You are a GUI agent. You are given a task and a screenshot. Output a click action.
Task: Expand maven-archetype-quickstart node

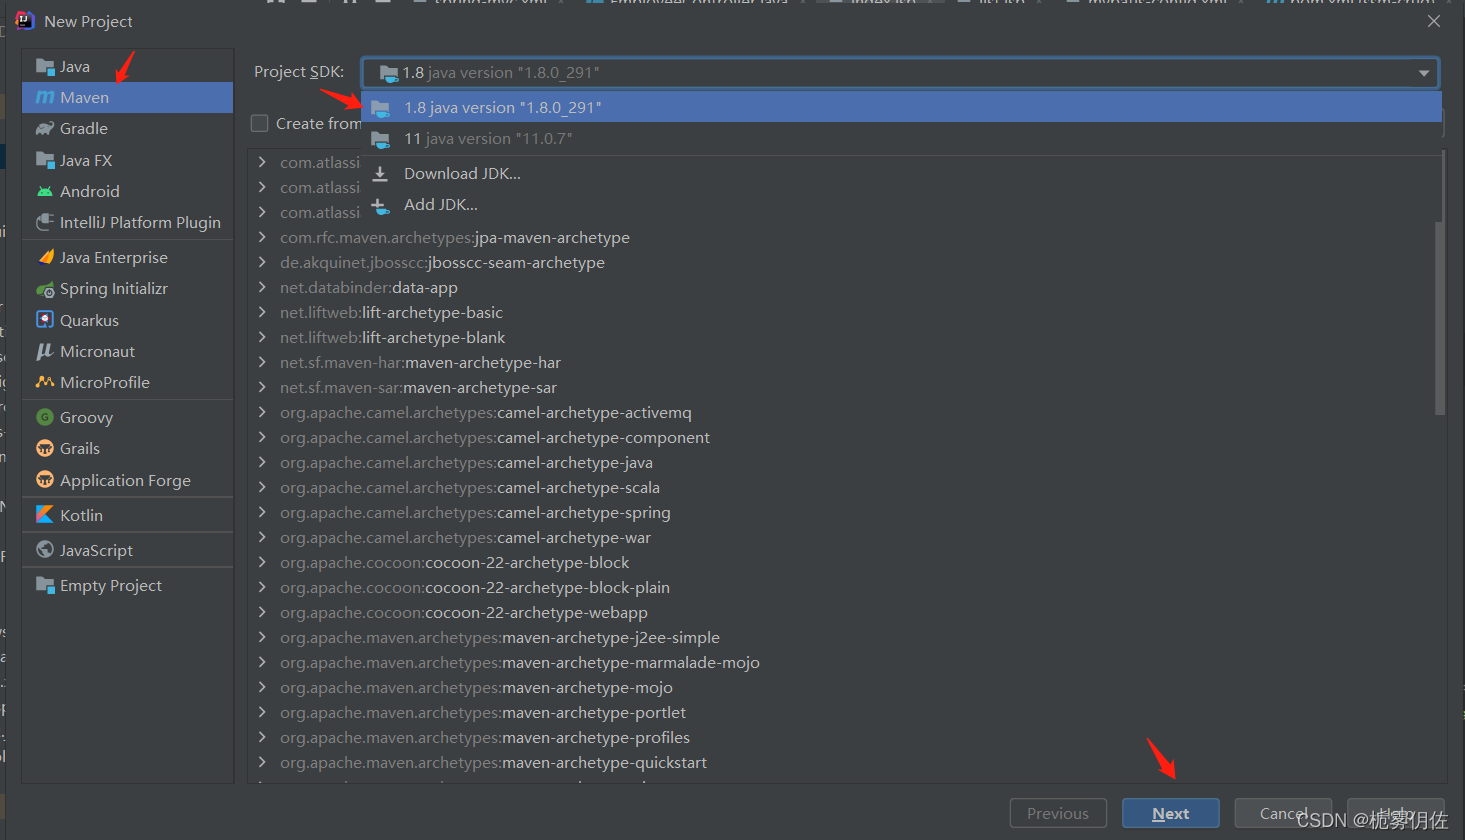pos(262,762)
